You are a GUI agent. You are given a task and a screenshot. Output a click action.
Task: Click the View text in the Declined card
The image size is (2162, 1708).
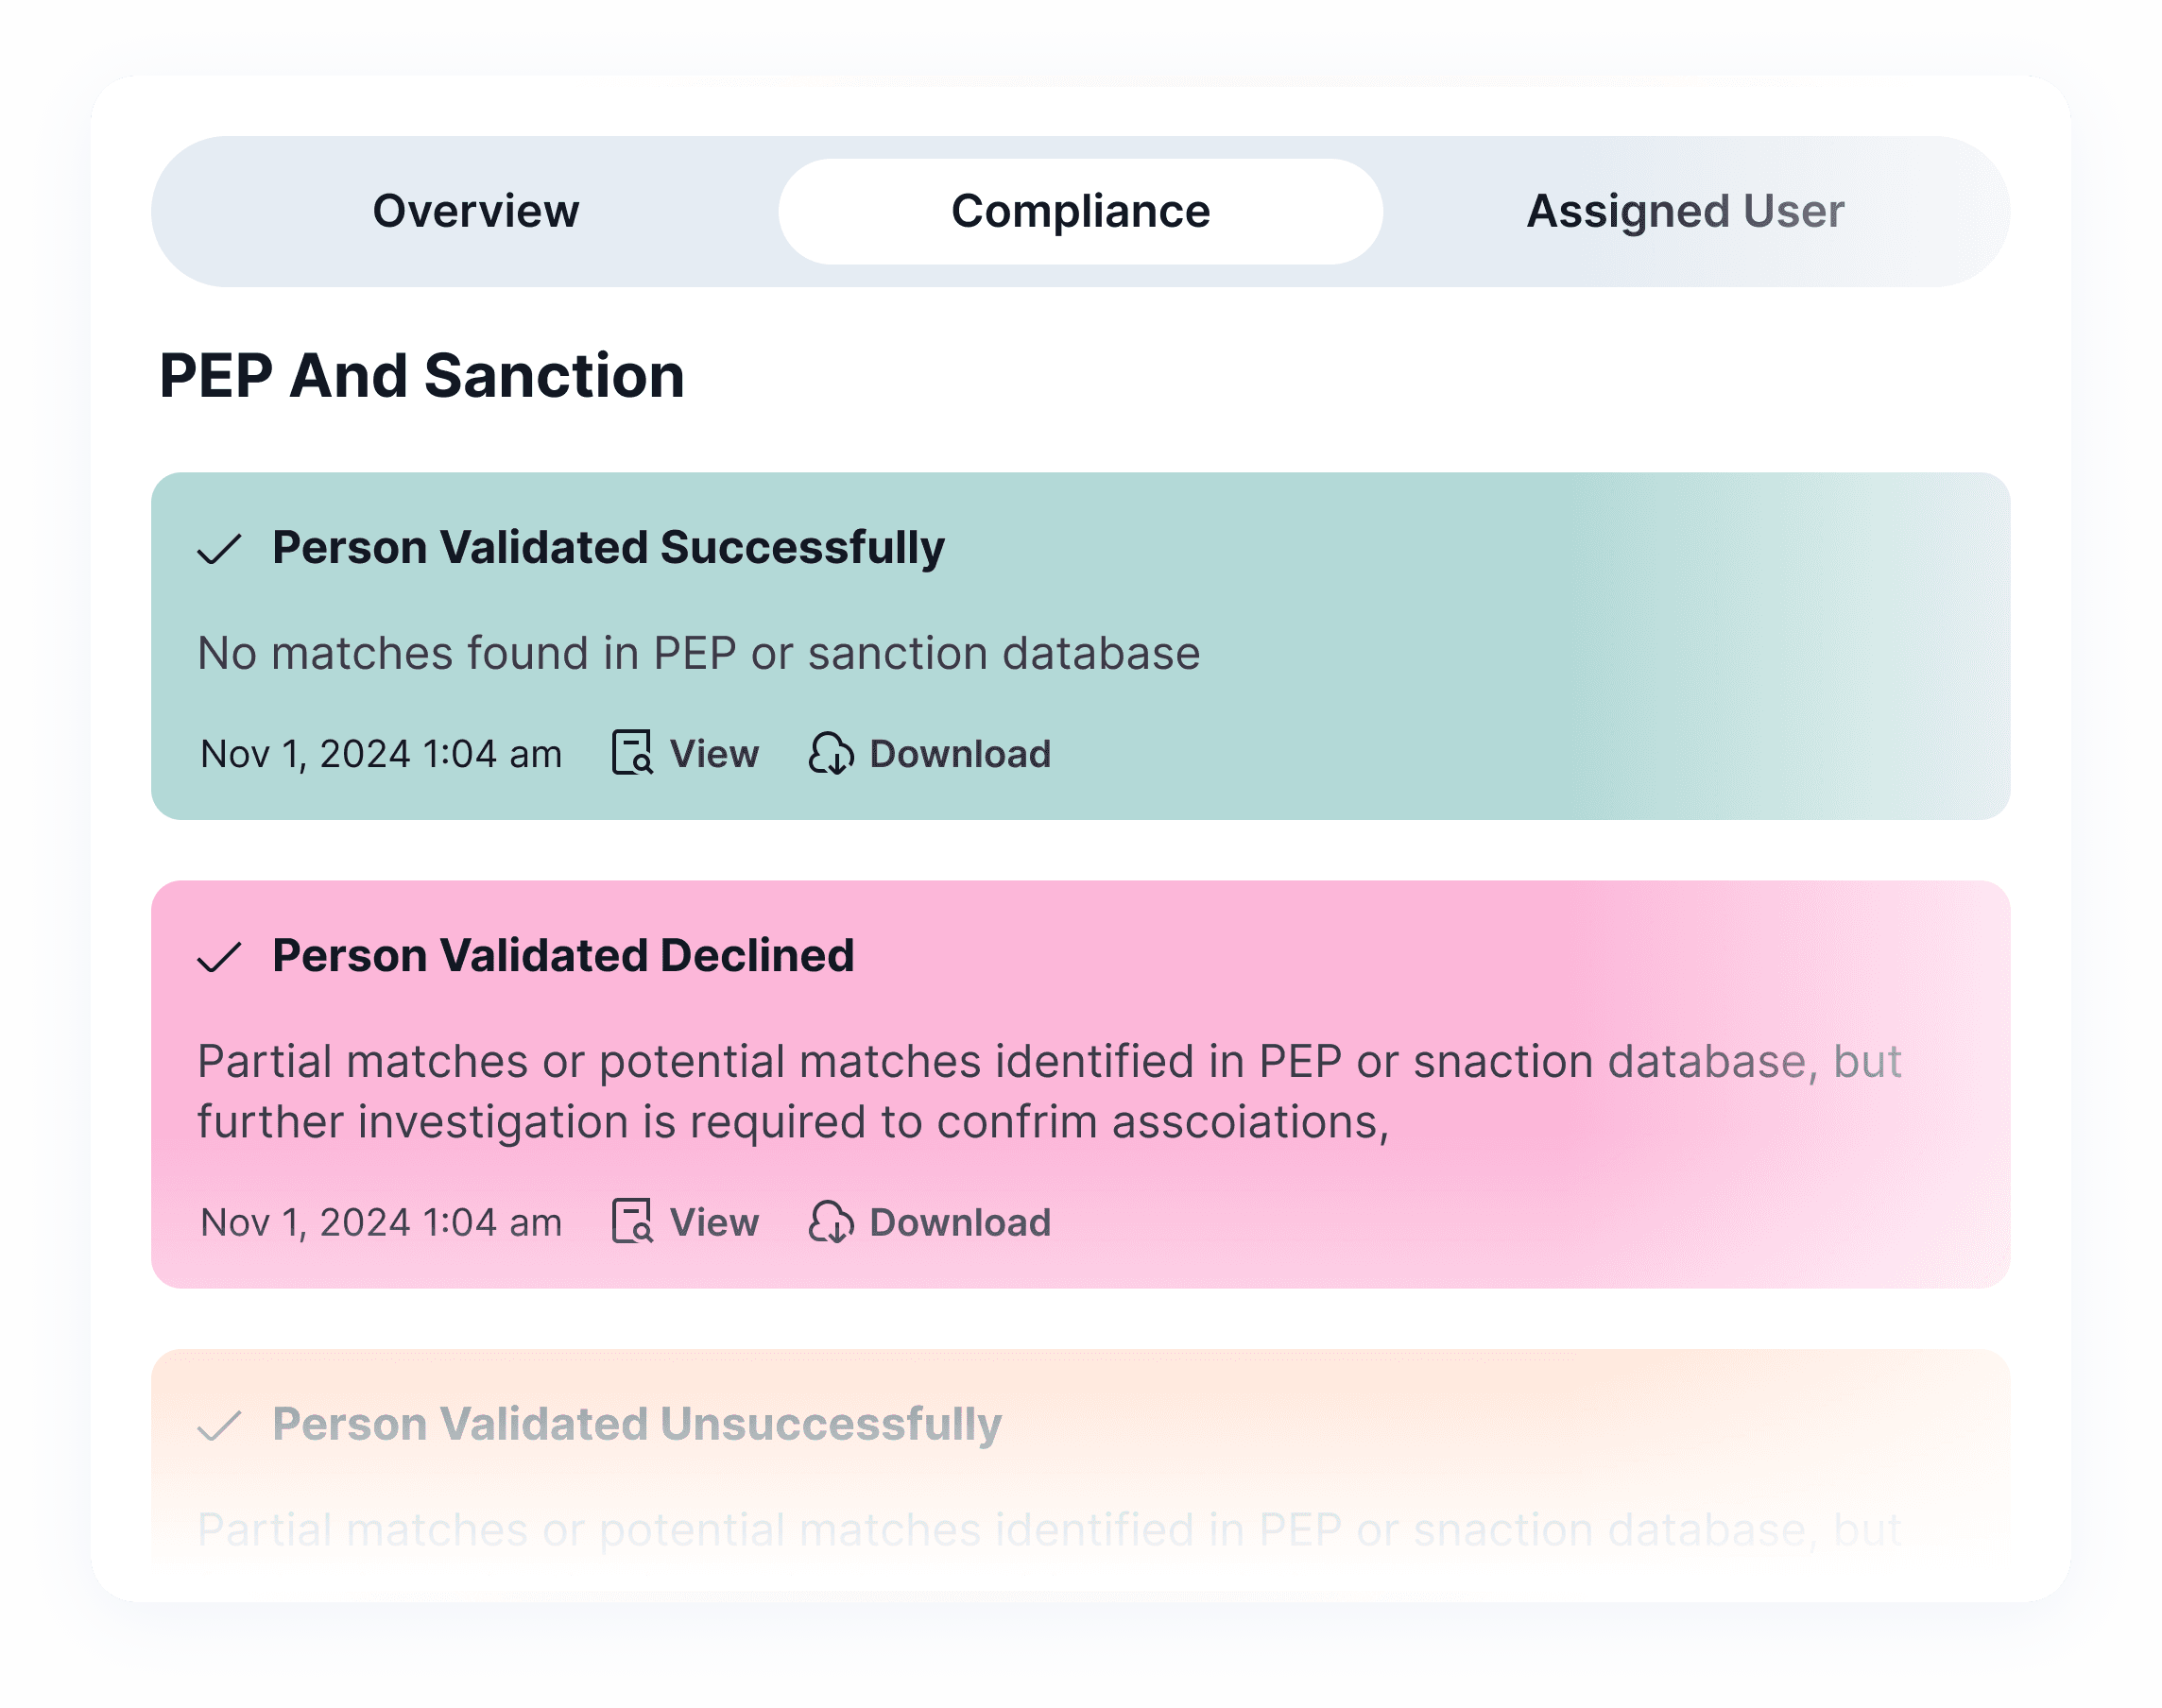[x=714, y=1222]
